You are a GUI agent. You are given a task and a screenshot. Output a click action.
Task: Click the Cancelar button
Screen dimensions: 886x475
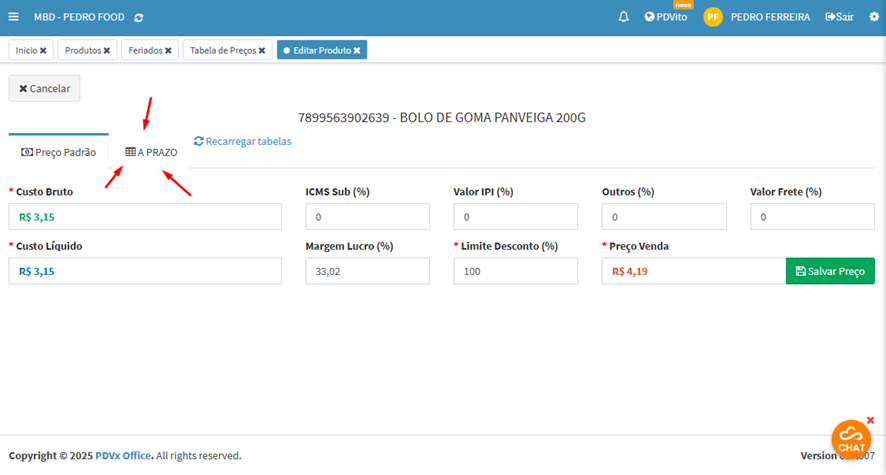pos(45,88)
